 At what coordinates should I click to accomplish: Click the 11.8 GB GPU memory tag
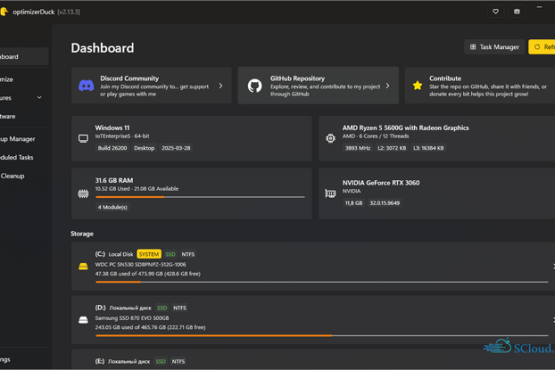[x=354, y=203]
